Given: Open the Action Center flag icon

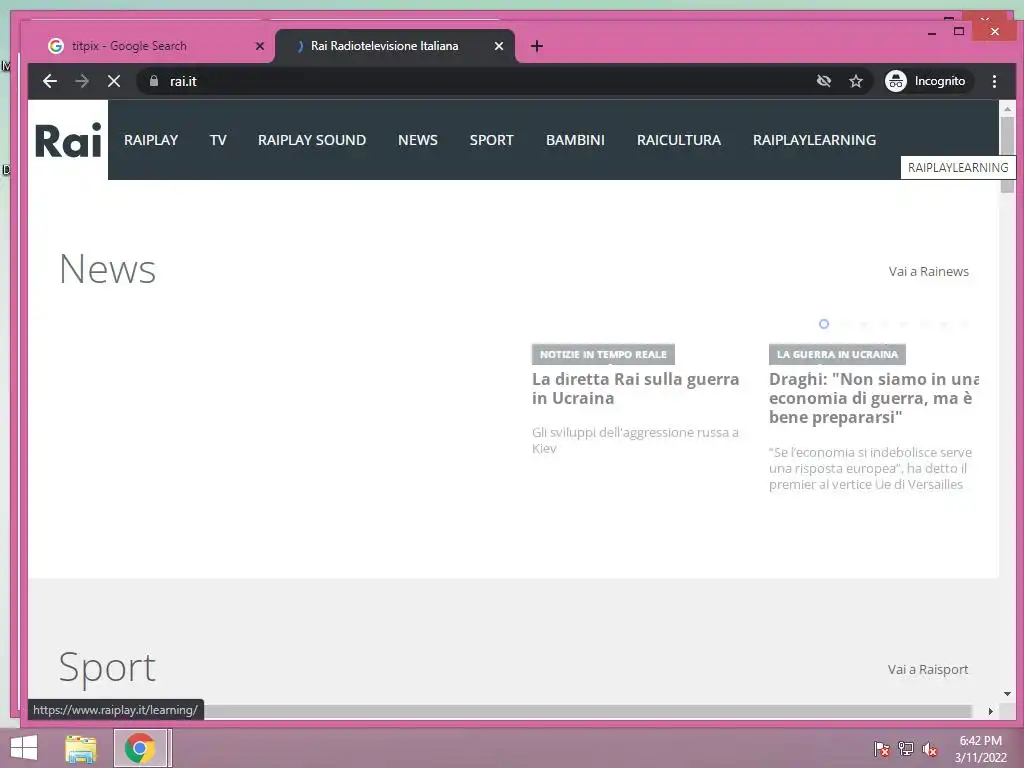Looking at the screenshot, I should [x=881, y=749].
